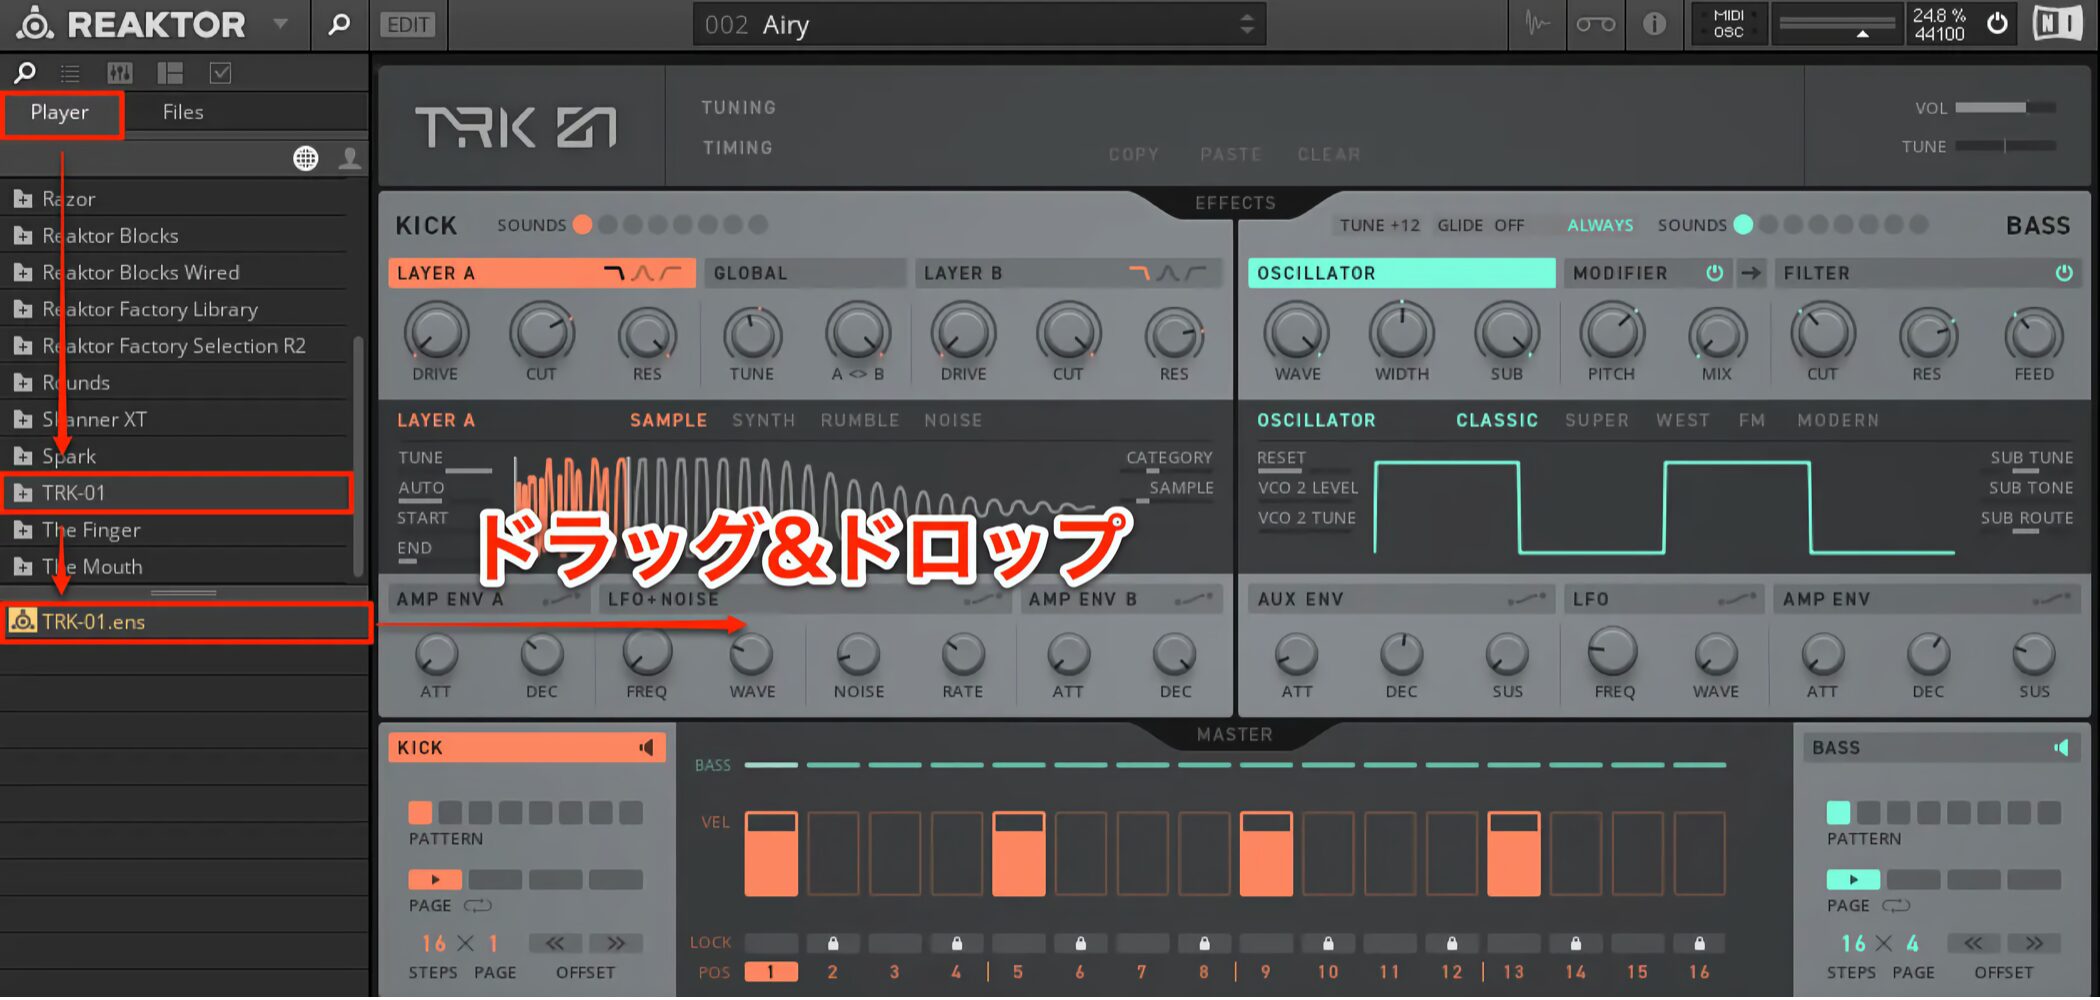This screenshot has width=2100, height=1000.
Task: Adjust the main output level meter slider
Action: 1837,24
